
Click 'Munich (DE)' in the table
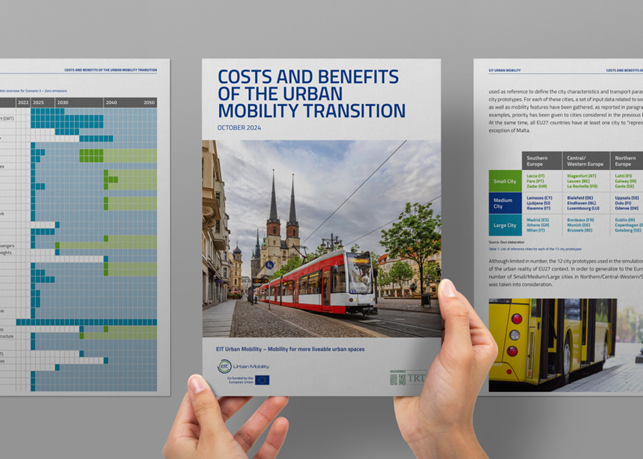click(580, 225)
